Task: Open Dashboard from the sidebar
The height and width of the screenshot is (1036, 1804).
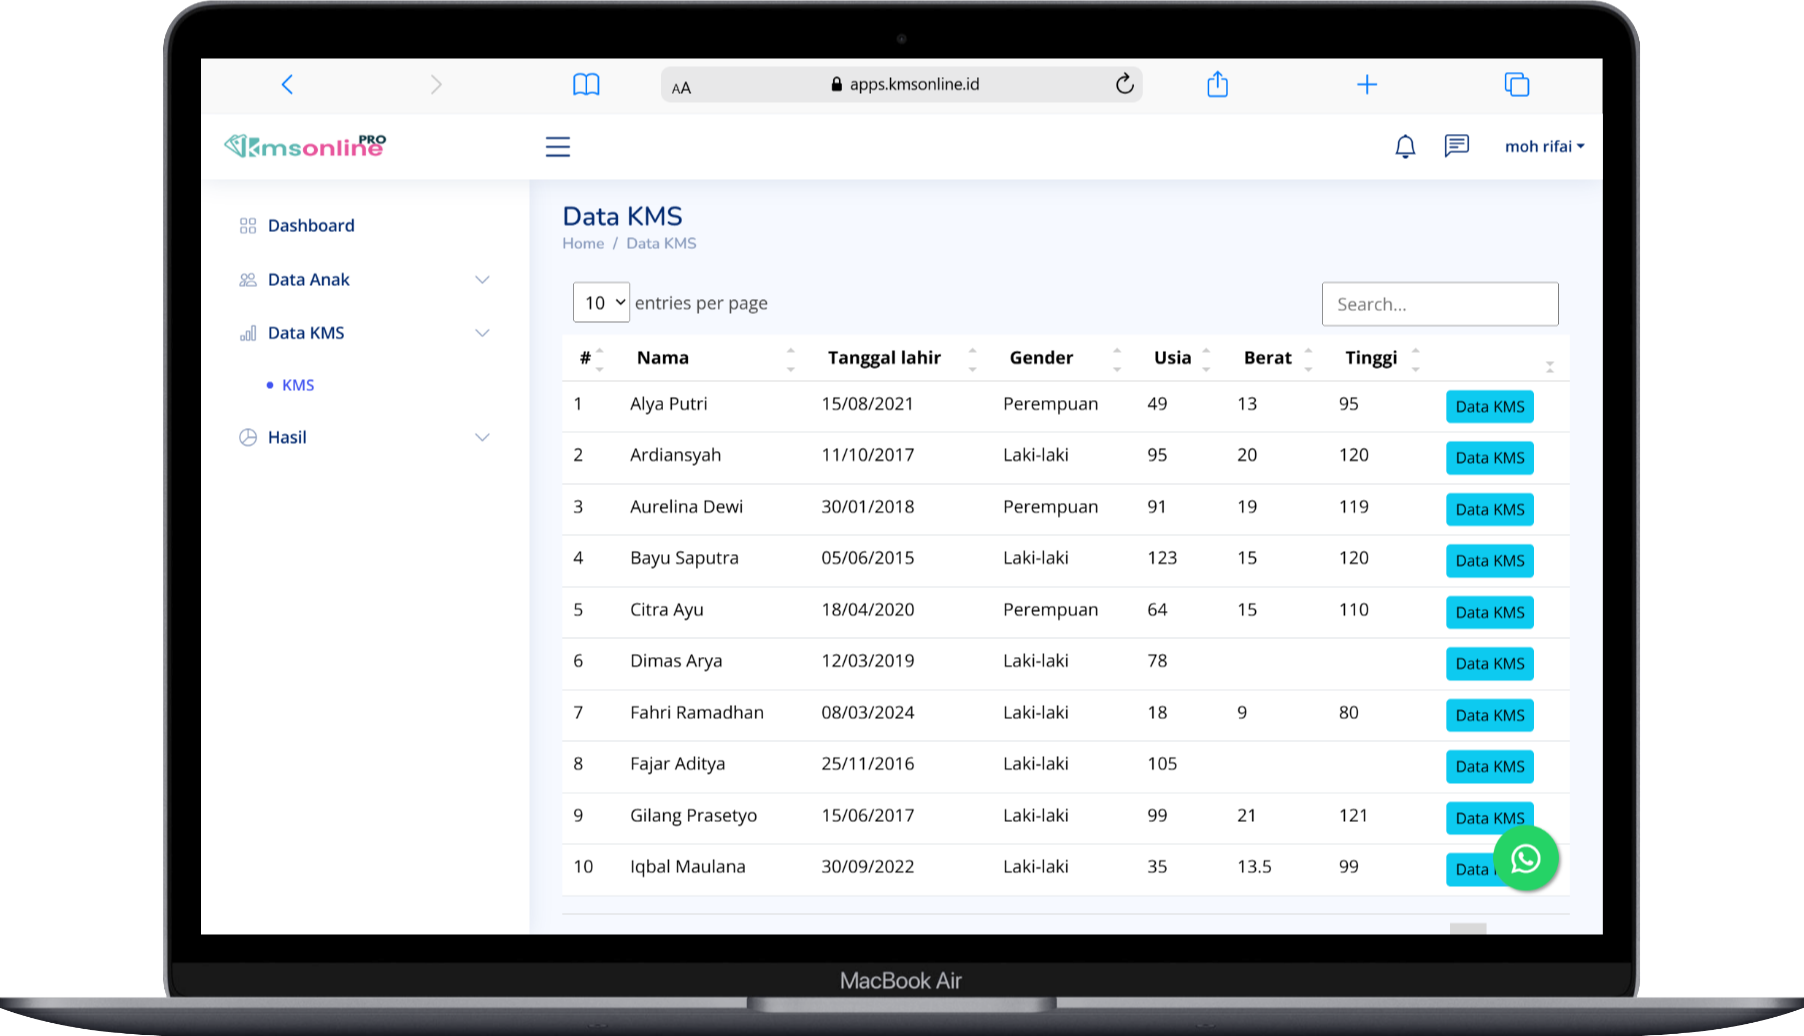Action: click(x=310, y=226)
